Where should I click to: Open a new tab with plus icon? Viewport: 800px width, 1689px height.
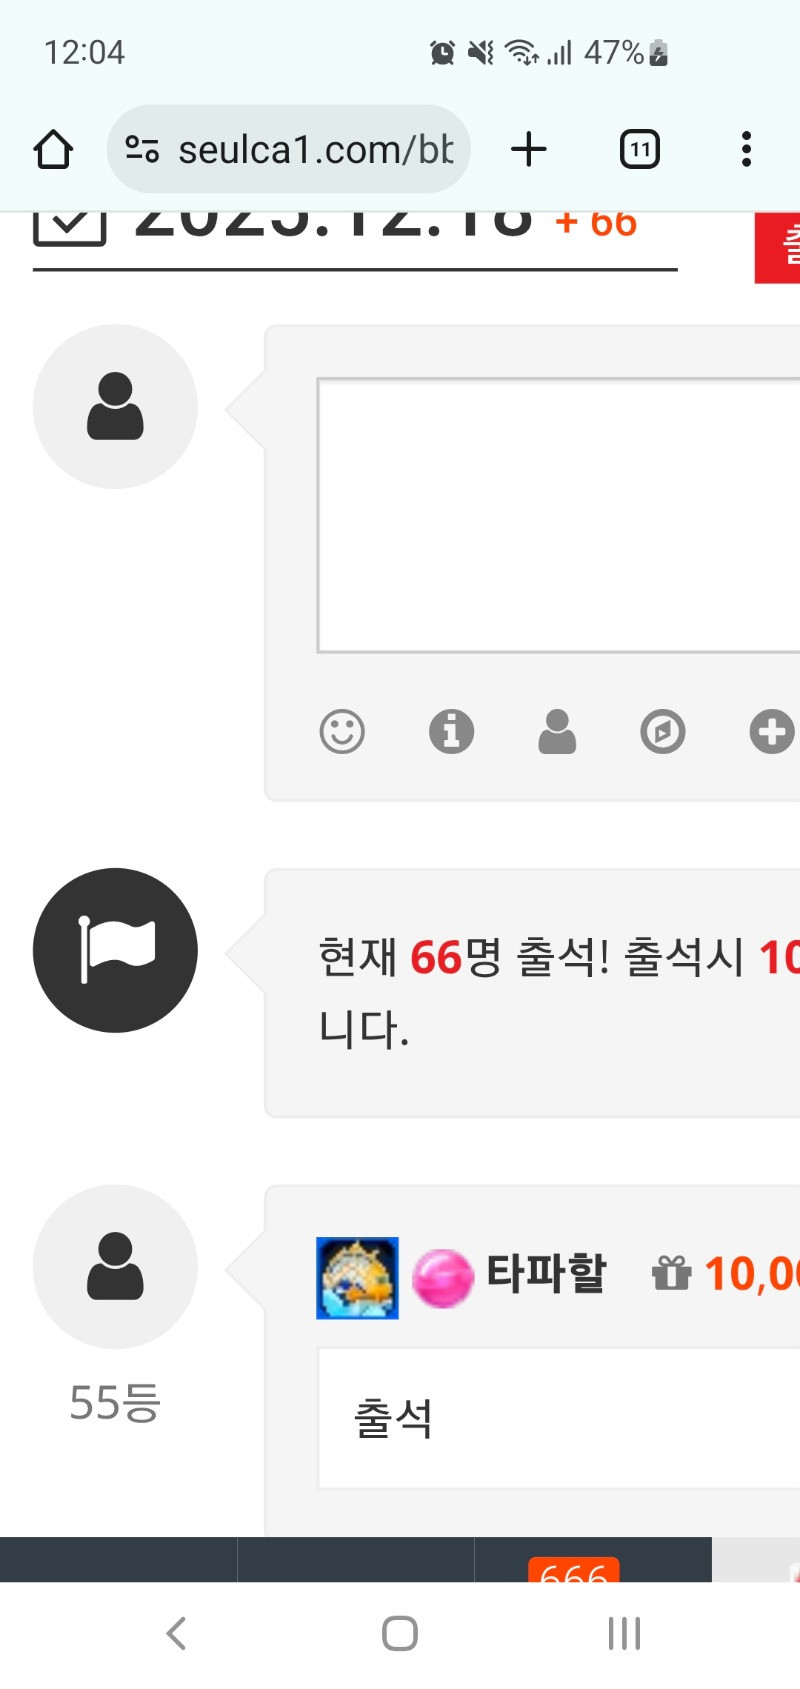[529, 150]
